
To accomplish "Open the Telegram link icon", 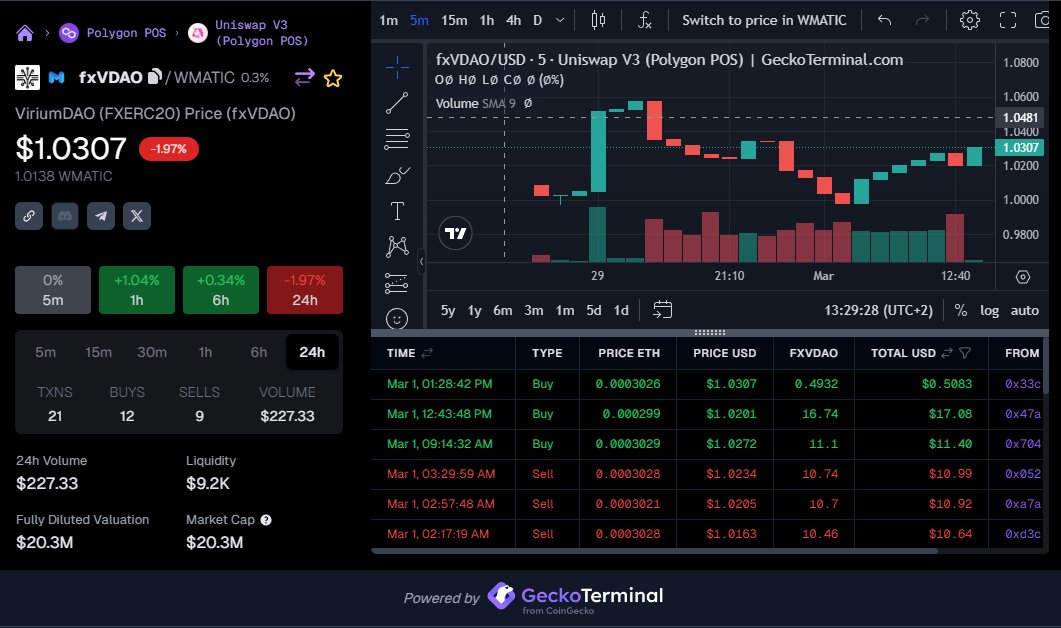I will tap(101, 216).
